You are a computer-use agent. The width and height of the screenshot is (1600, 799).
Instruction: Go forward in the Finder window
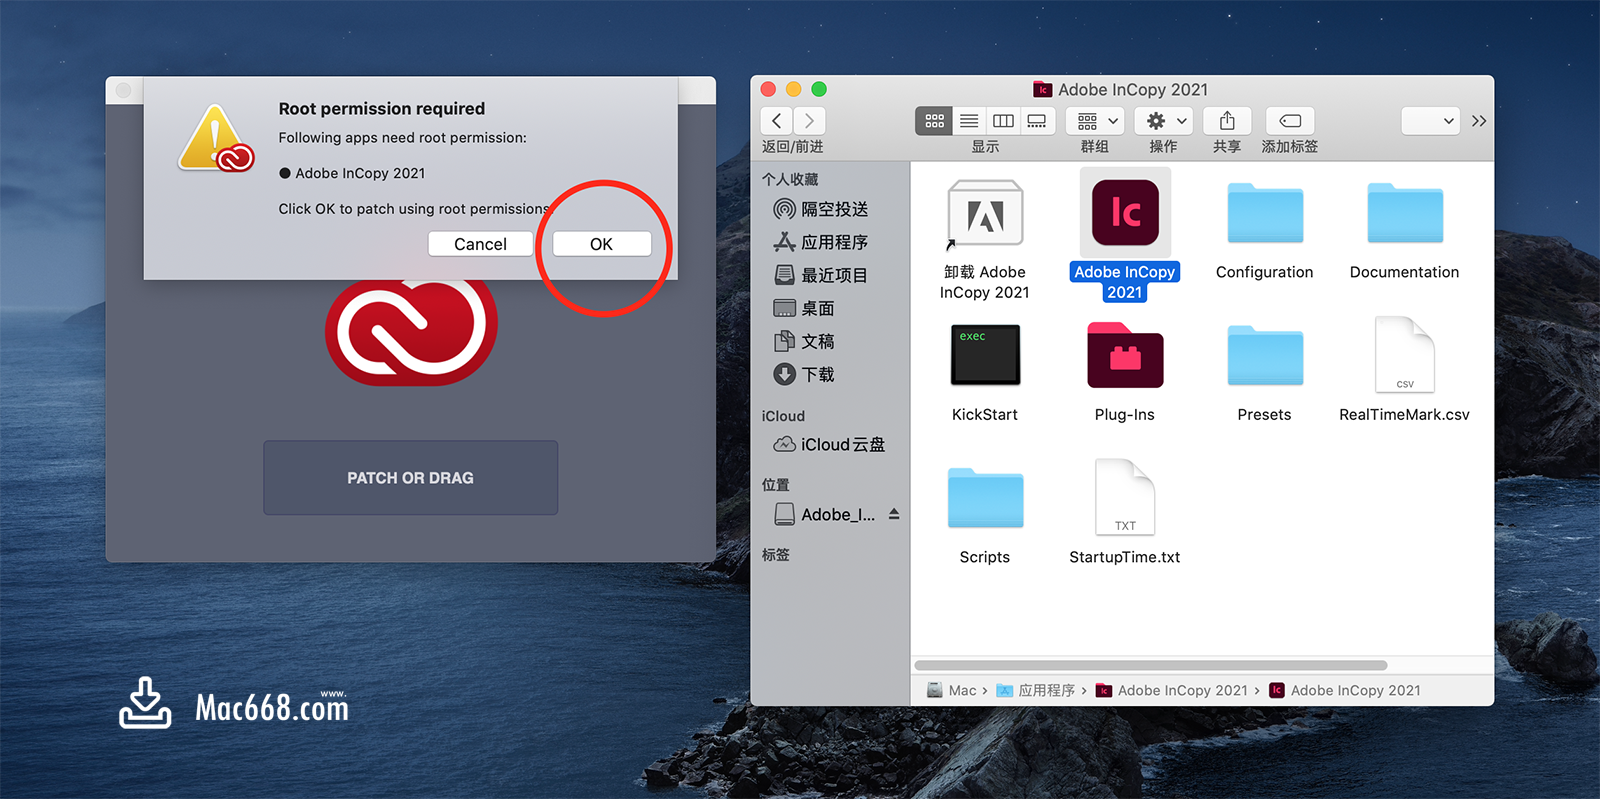(x=810, y=121)
